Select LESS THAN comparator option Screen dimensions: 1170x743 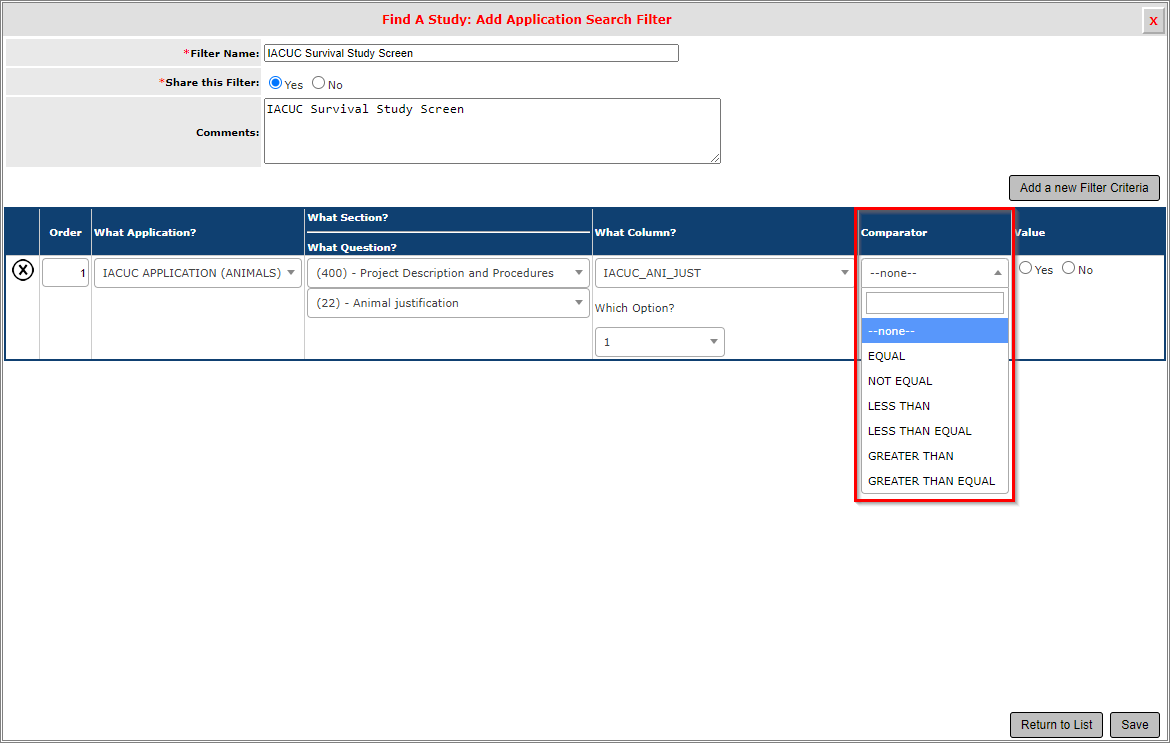(x=934, y=406)
